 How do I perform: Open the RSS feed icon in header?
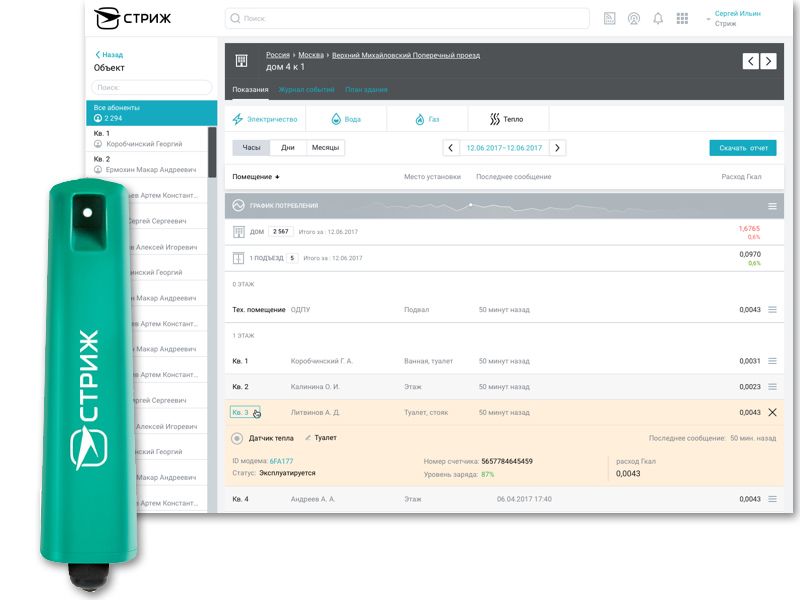tap(609, 18)
